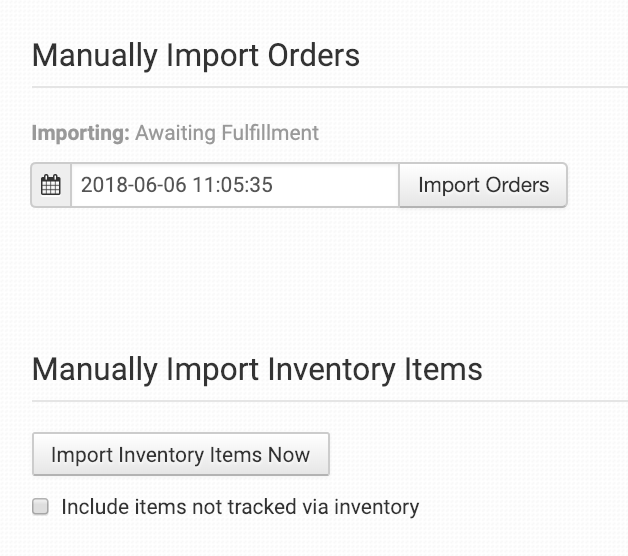The image size is (628, 556).
Task: Enable the untracked inventory items checkbox
Action: pyautogui.click(x=41, y=507)
